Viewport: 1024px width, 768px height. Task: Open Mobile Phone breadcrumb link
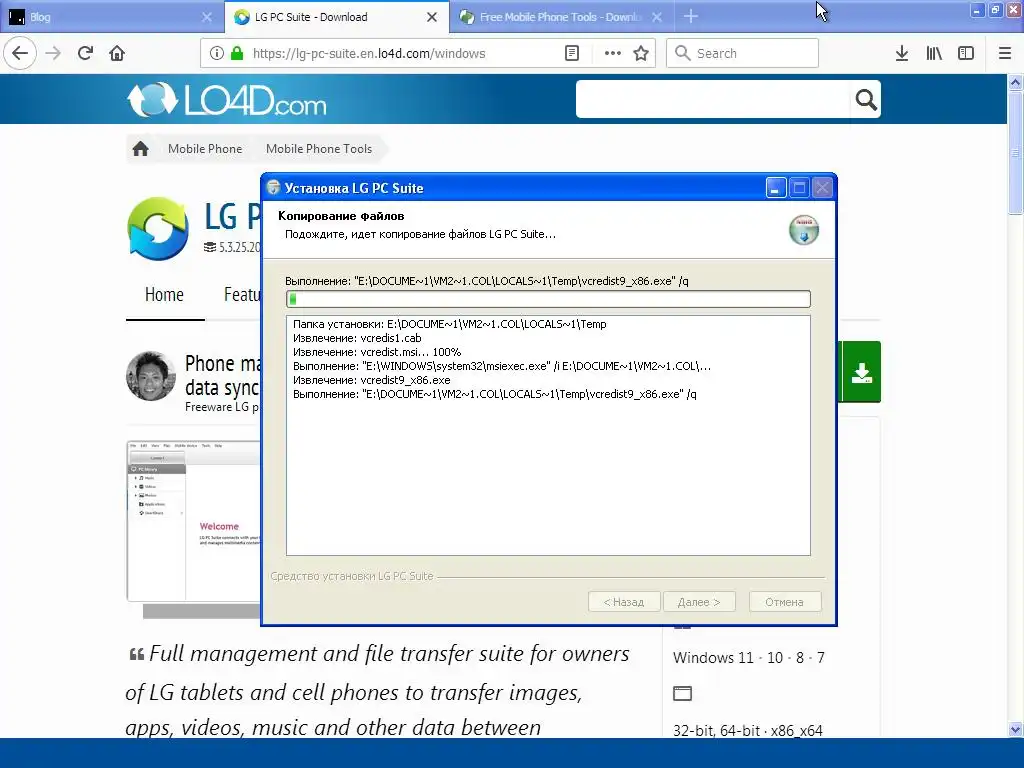click(205, 149)
